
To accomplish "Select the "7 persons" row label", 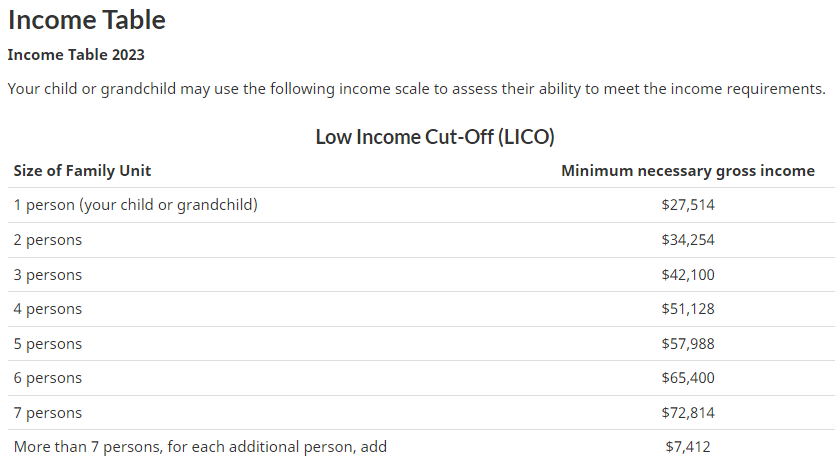I will pos(48,413).
